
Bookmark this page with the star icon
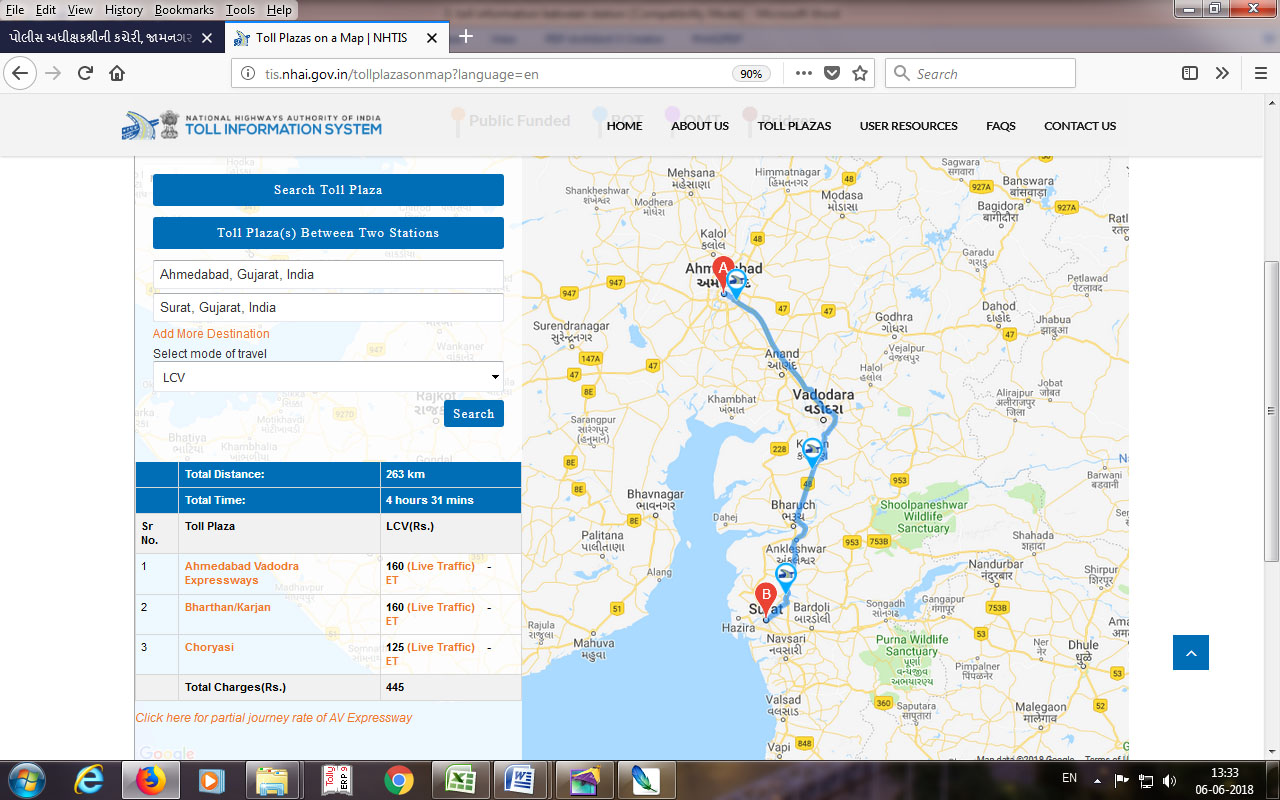point(859,73)
